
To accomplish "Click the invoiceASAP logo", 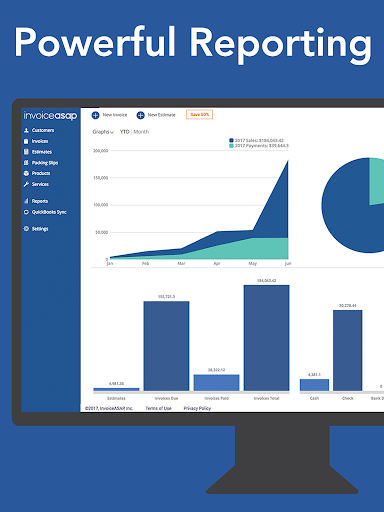I will click(x=50, y=116).
